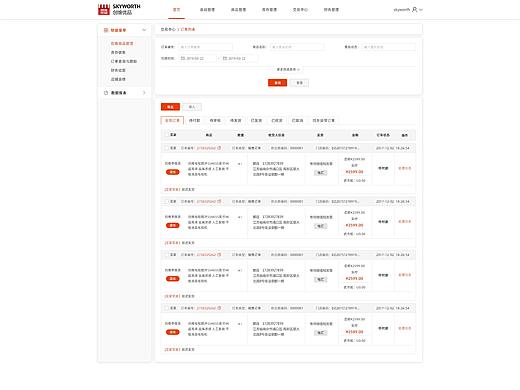This screenshot has height=390, width=520.
Task: Click the red export button above the order tabs
Action: 170,107
